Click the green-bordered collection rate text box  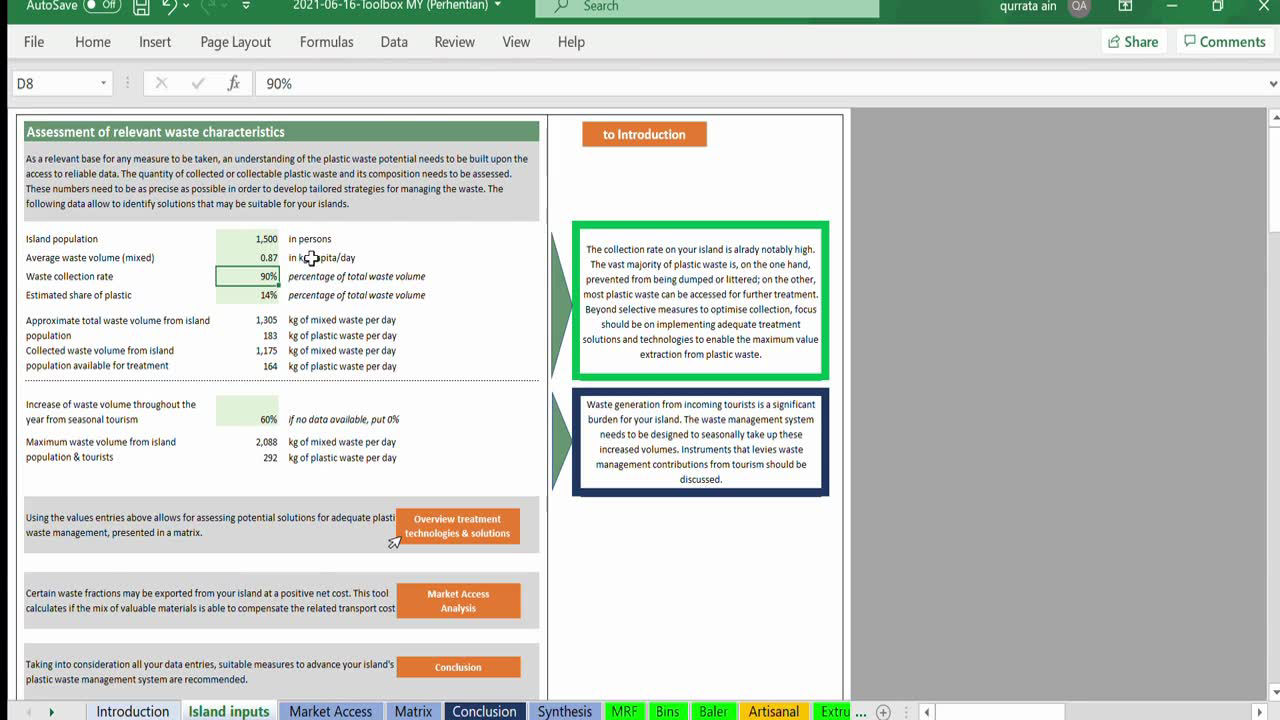700,301
